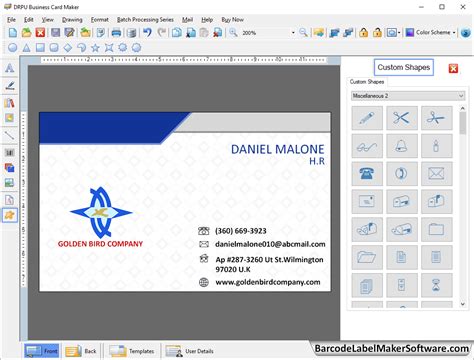Open the Edit menu
The width and height of the screenshot is (474, 360).
(x=29, y=20)
